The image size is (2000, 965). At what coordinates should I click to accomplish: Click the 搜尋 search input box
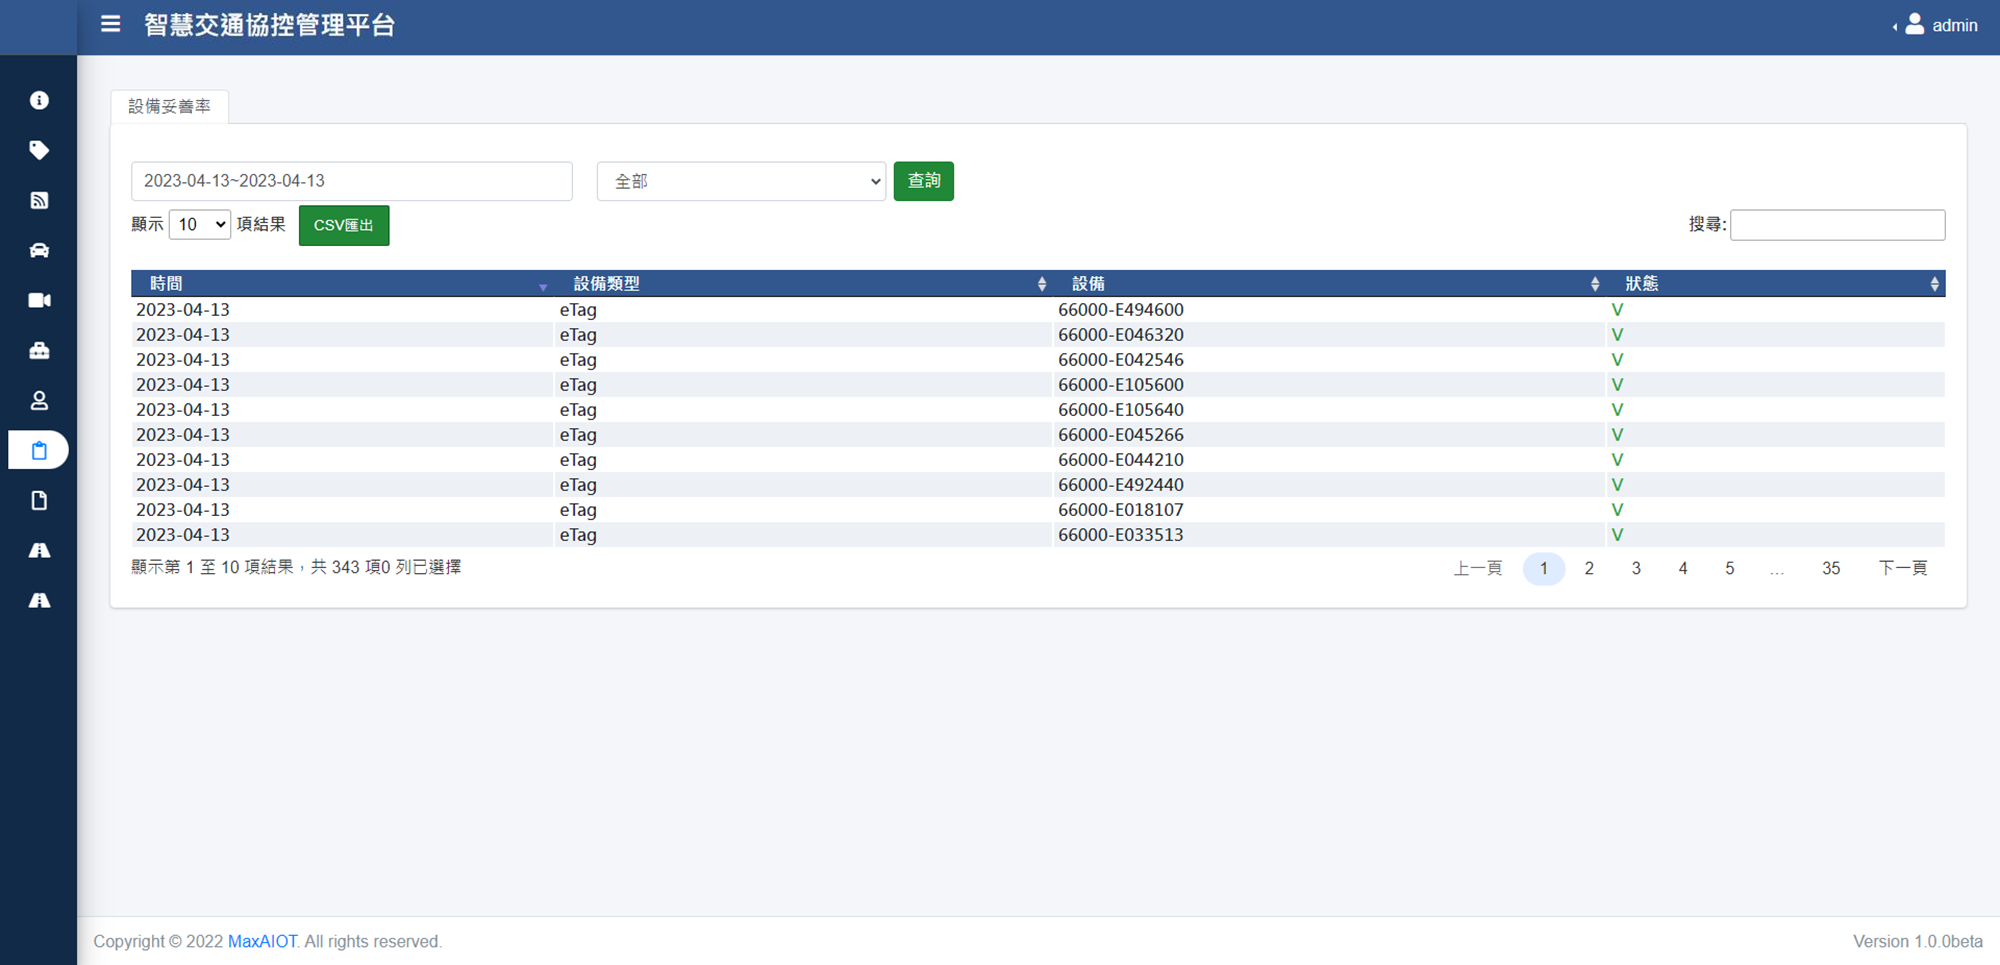[1838, 225]
